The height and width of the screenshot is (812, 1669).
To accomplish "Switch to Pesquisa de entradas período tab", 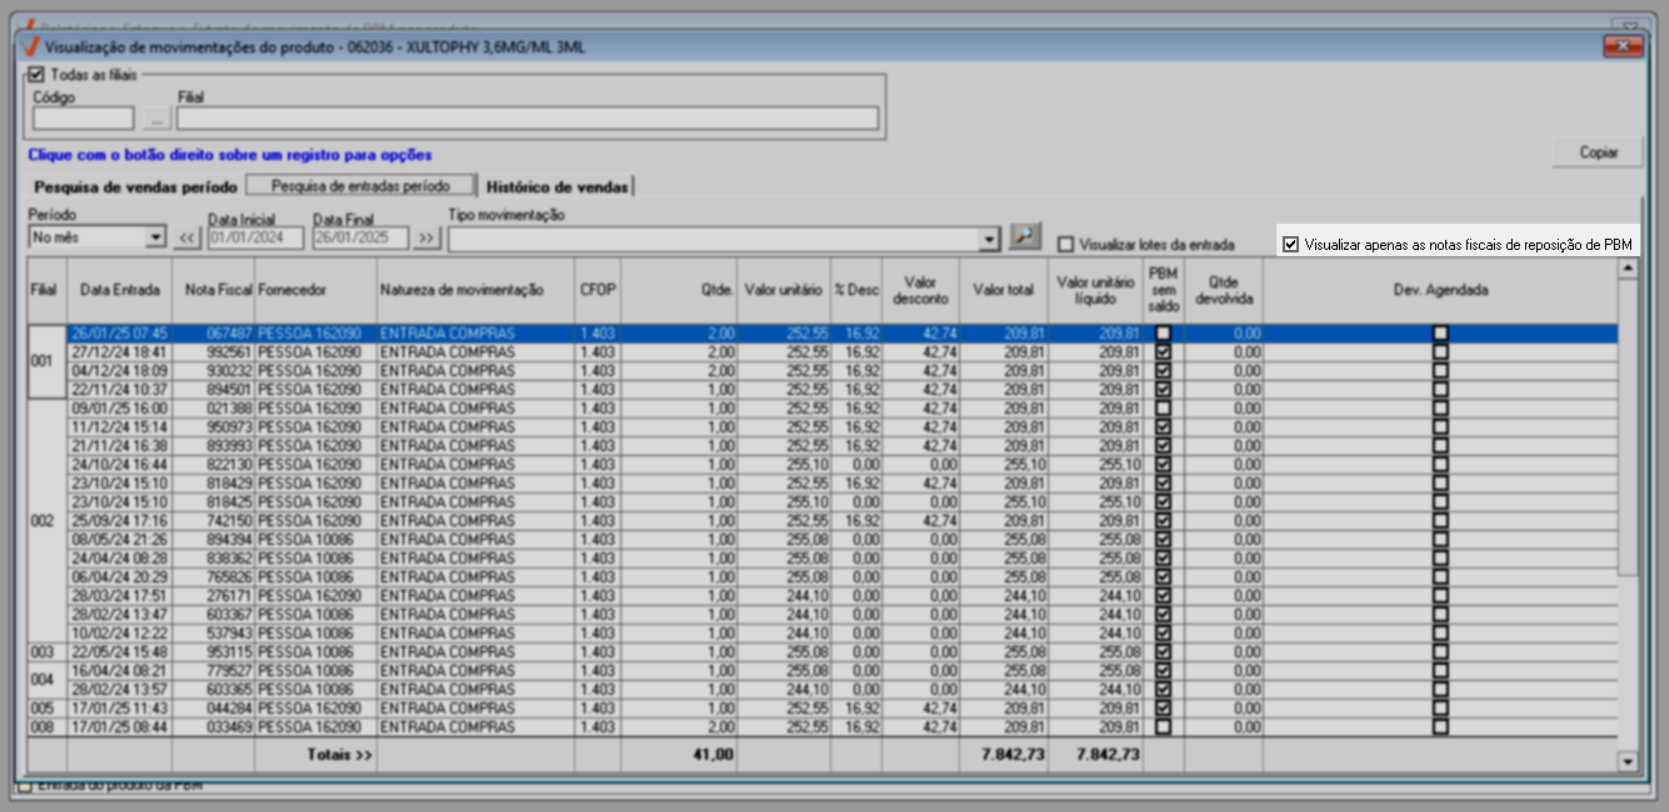I will point(360,186).
